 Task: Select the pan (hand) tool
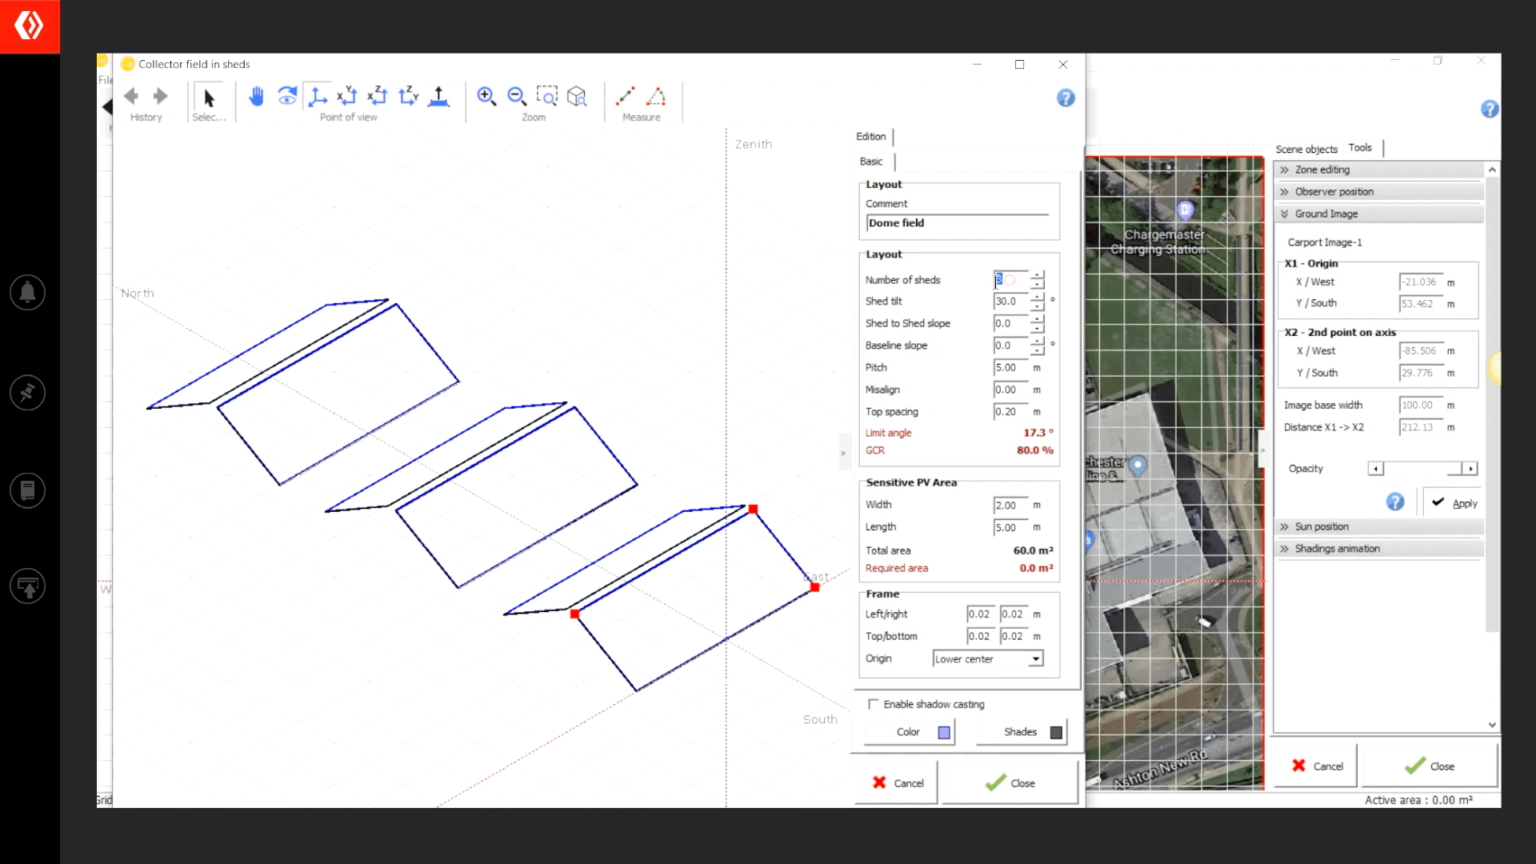[x=257, y=96]
